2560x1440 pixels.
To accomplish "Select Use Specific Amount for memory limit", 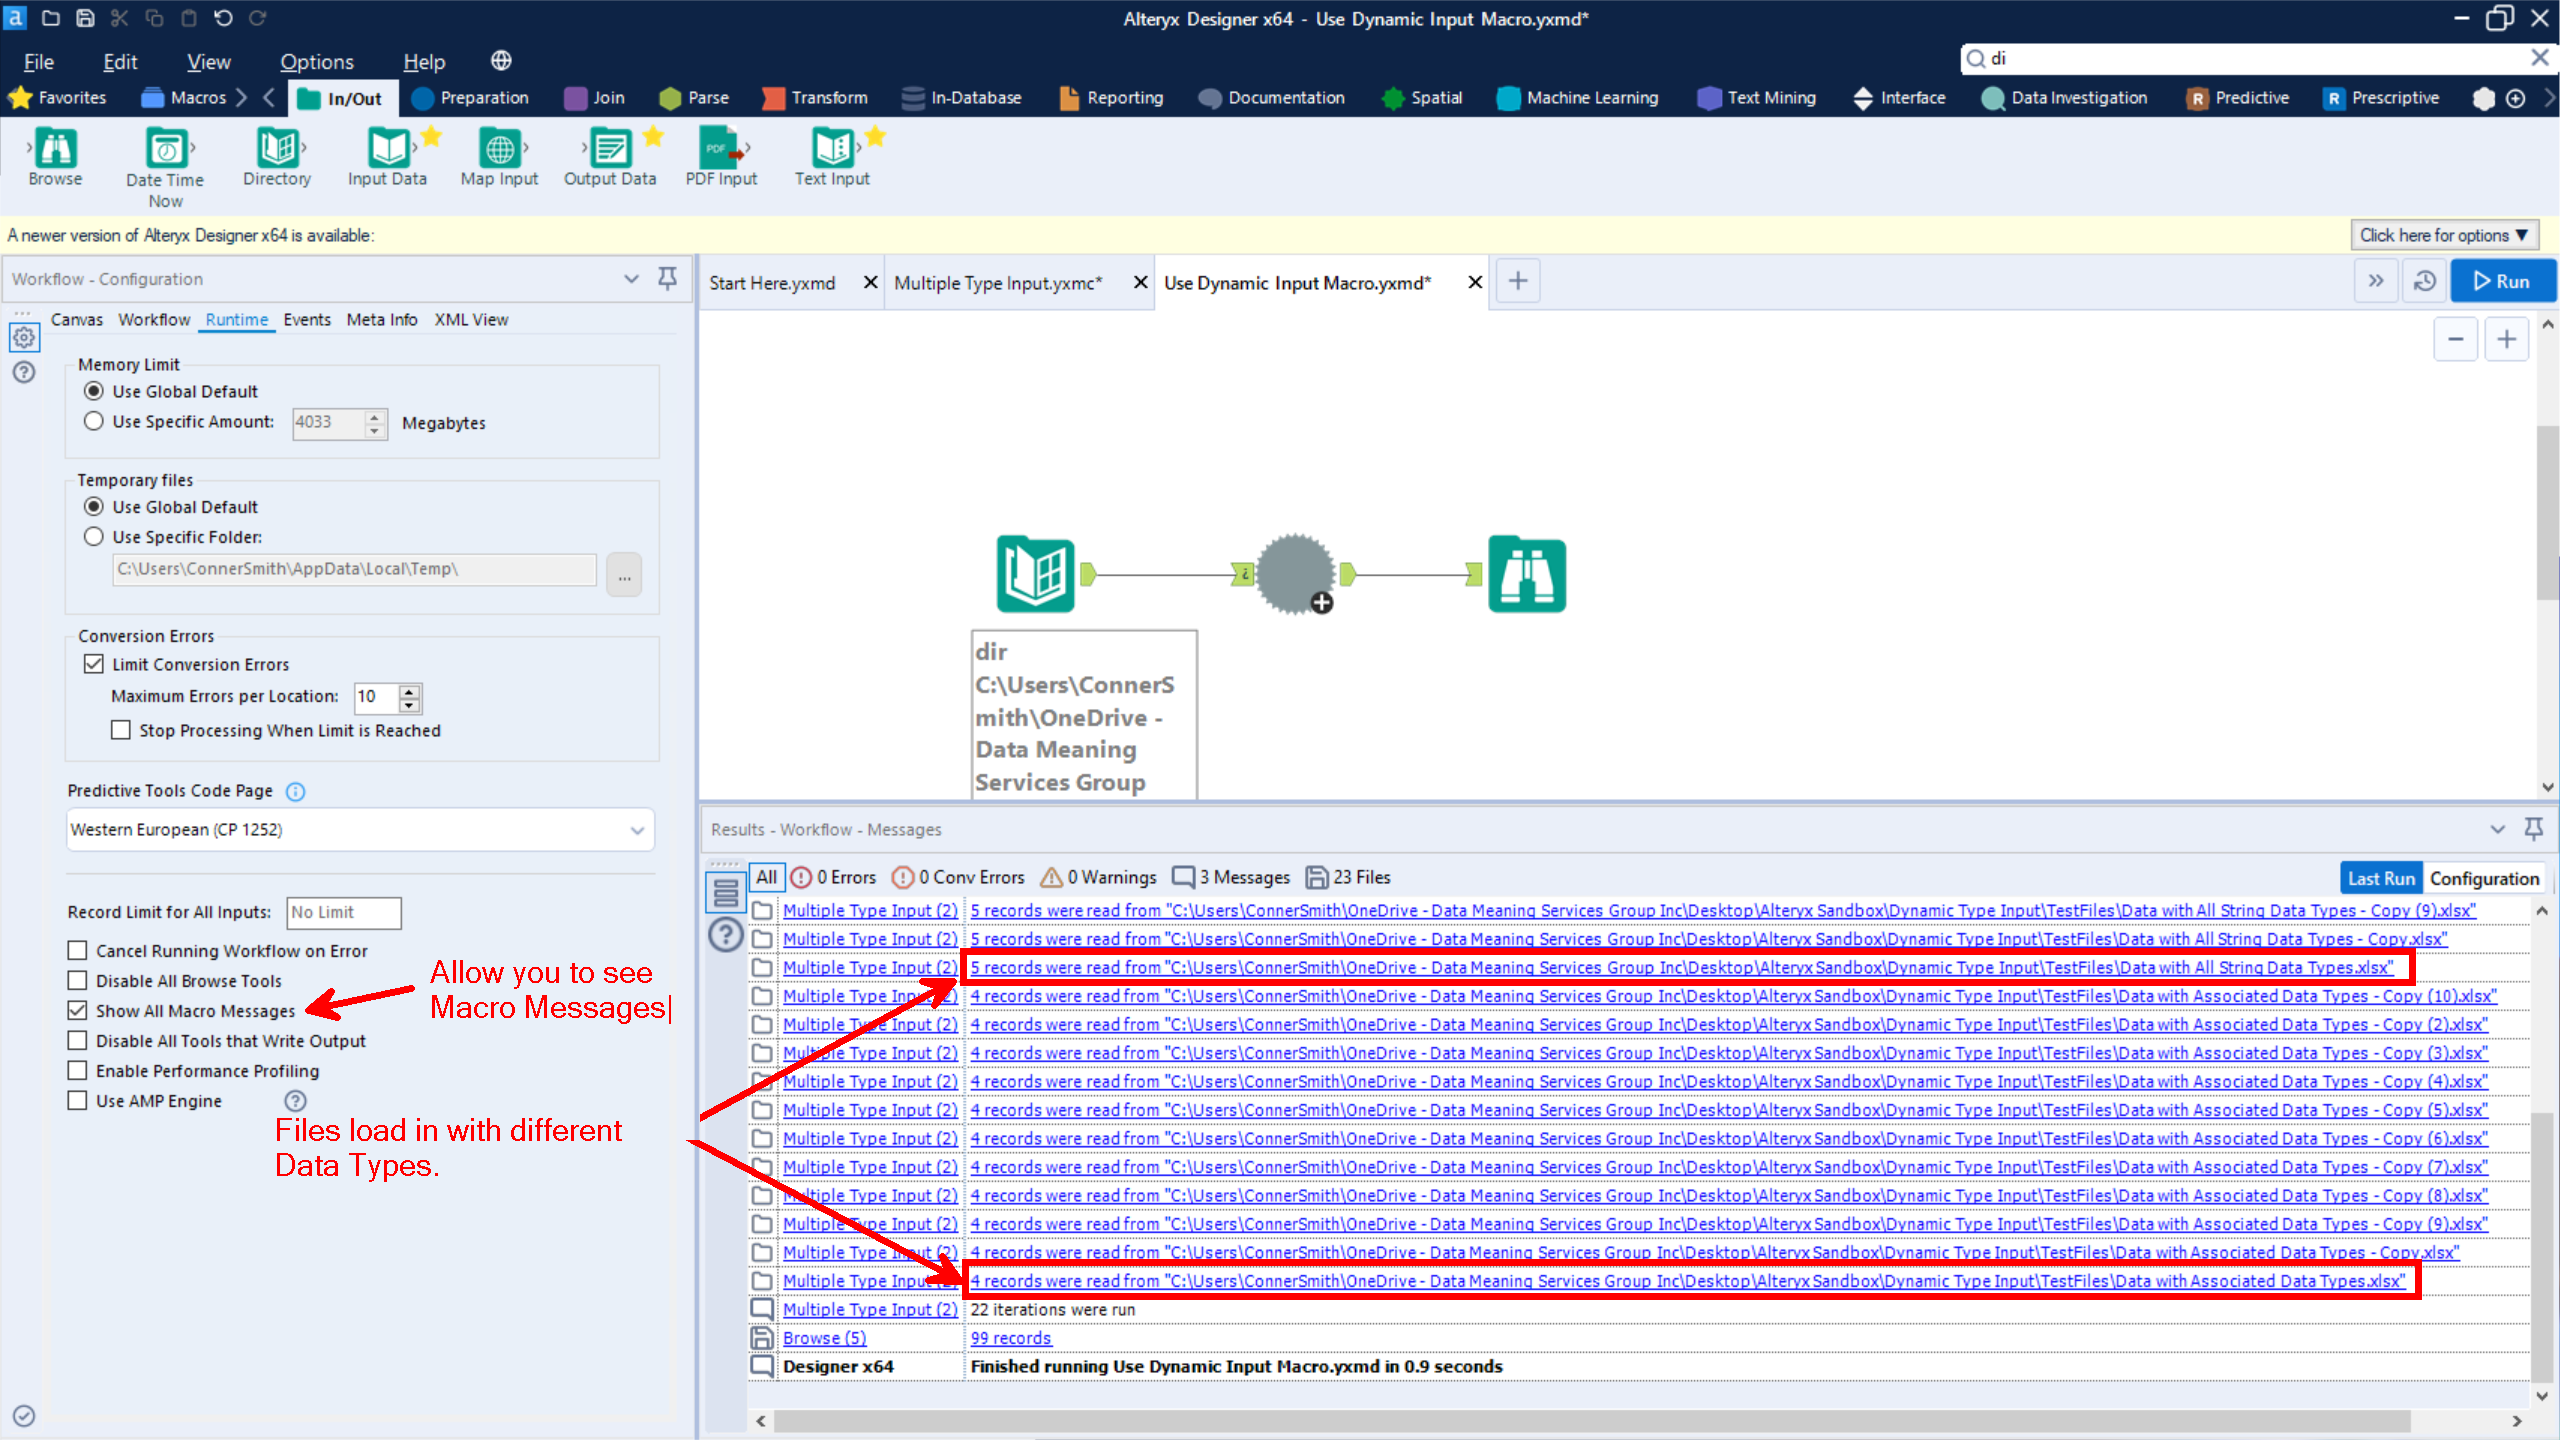I will (x=93, y=421).
